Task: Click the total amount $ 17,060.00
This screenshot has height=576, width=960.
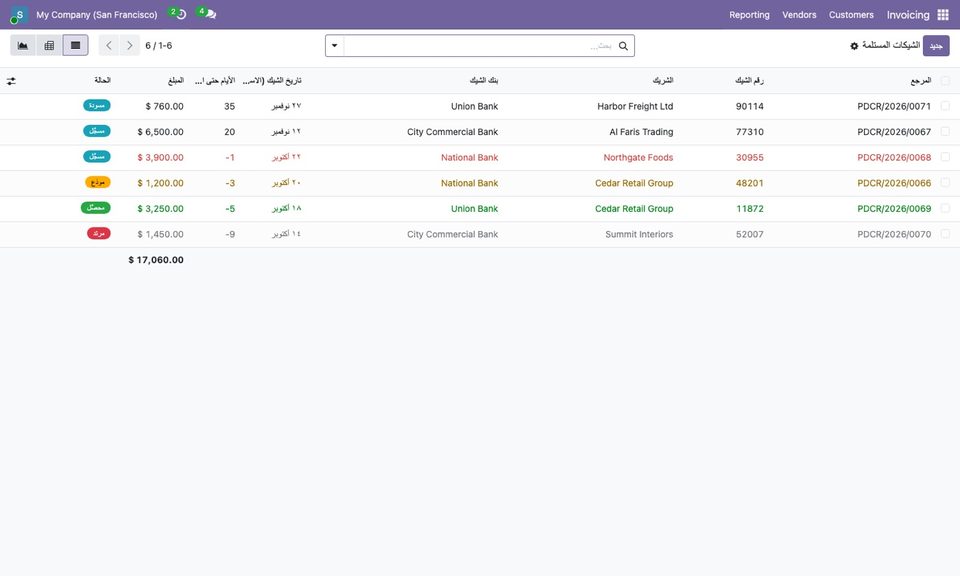Action: 156,260
